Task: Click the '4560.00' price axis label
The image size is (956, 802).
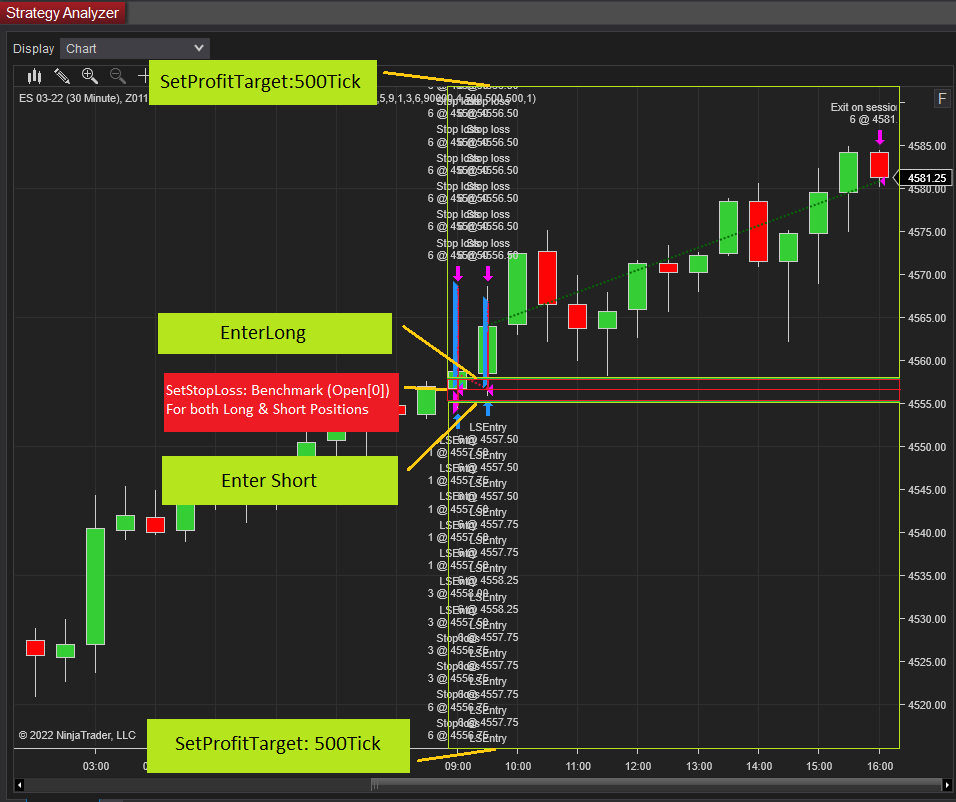Action: (927, 361)
